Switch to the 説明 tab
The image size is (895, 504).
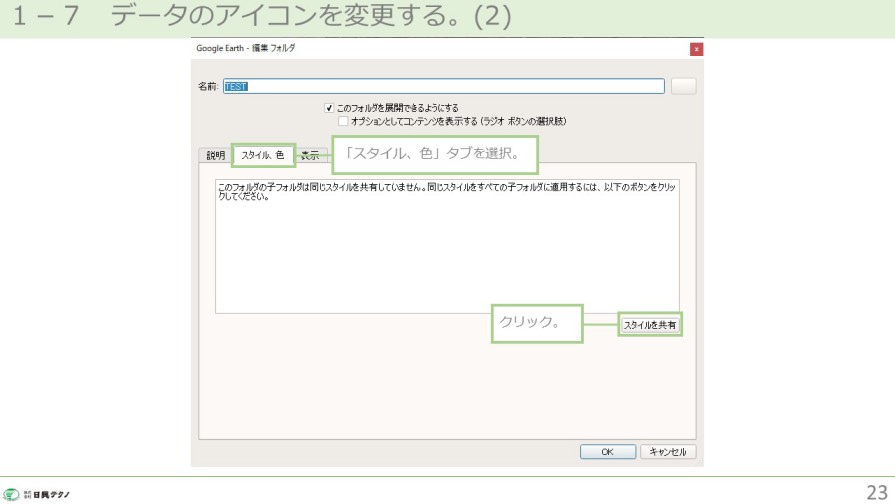tap(215, 155)
